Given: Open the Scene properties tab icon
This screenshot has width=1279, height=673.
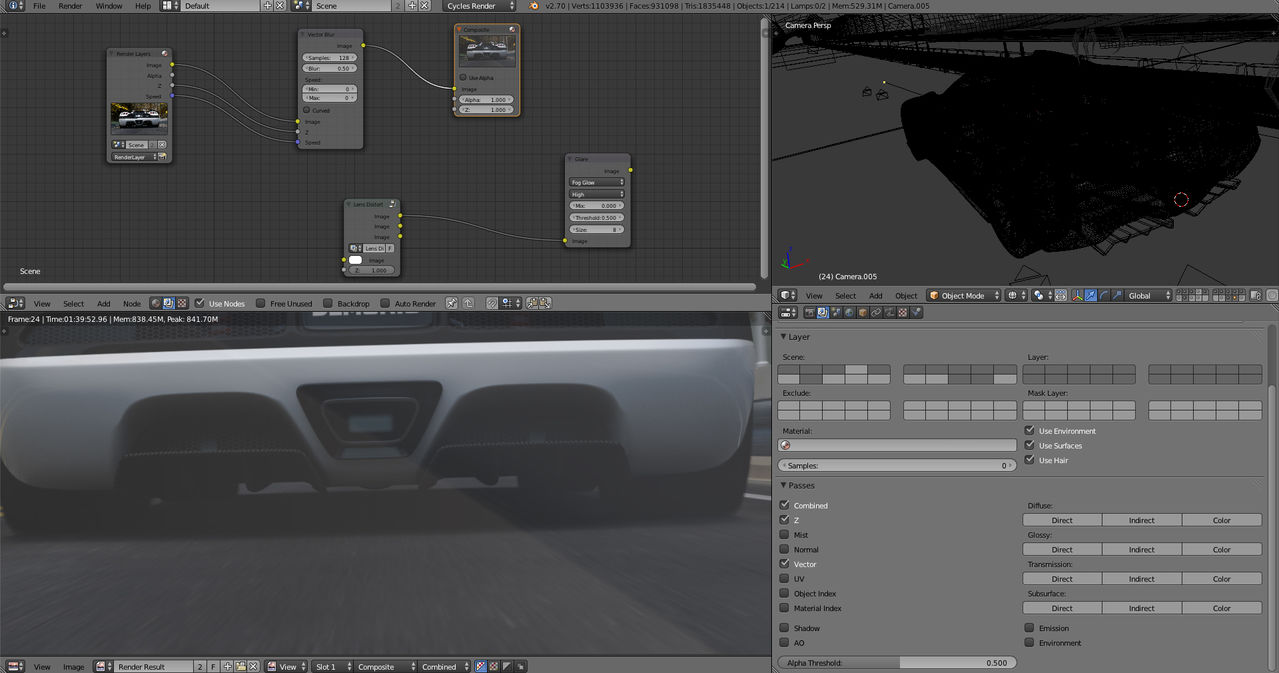Looking at the screenshot, I should click(836, 313).
